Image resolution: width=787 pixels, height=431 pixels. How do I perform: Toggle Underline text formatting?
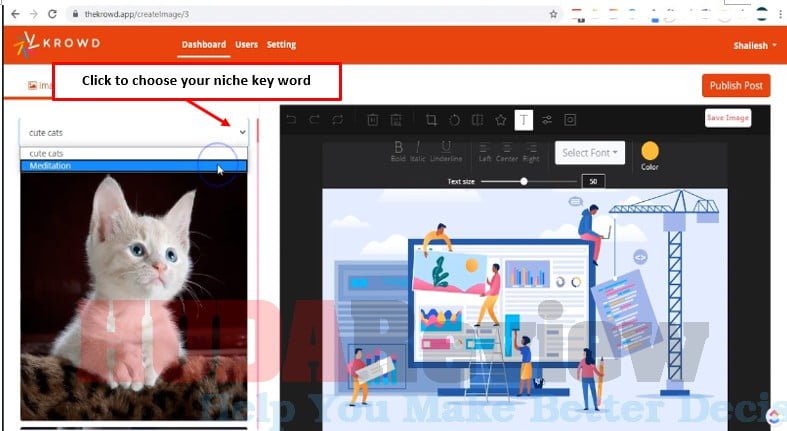coord(446,150)
